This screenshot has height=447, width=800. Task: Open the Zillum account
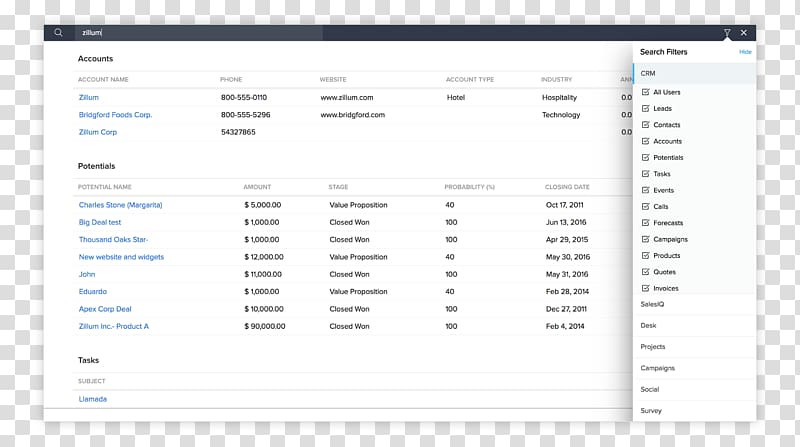[89, 97]
